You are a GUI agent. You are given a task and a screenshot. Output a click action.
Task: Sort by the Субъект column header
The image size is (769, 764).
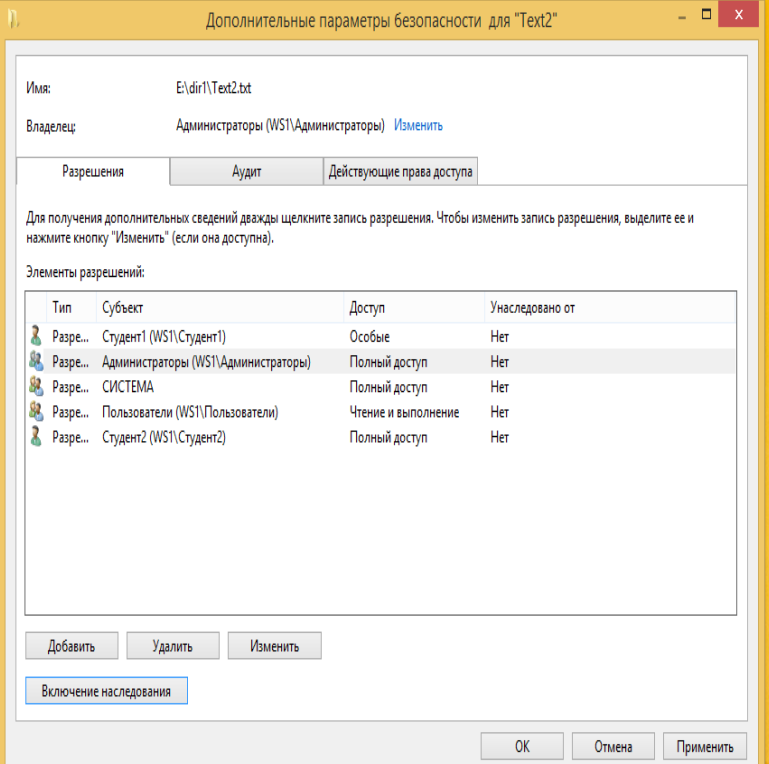pyautogui.click(x=220, y=308)
